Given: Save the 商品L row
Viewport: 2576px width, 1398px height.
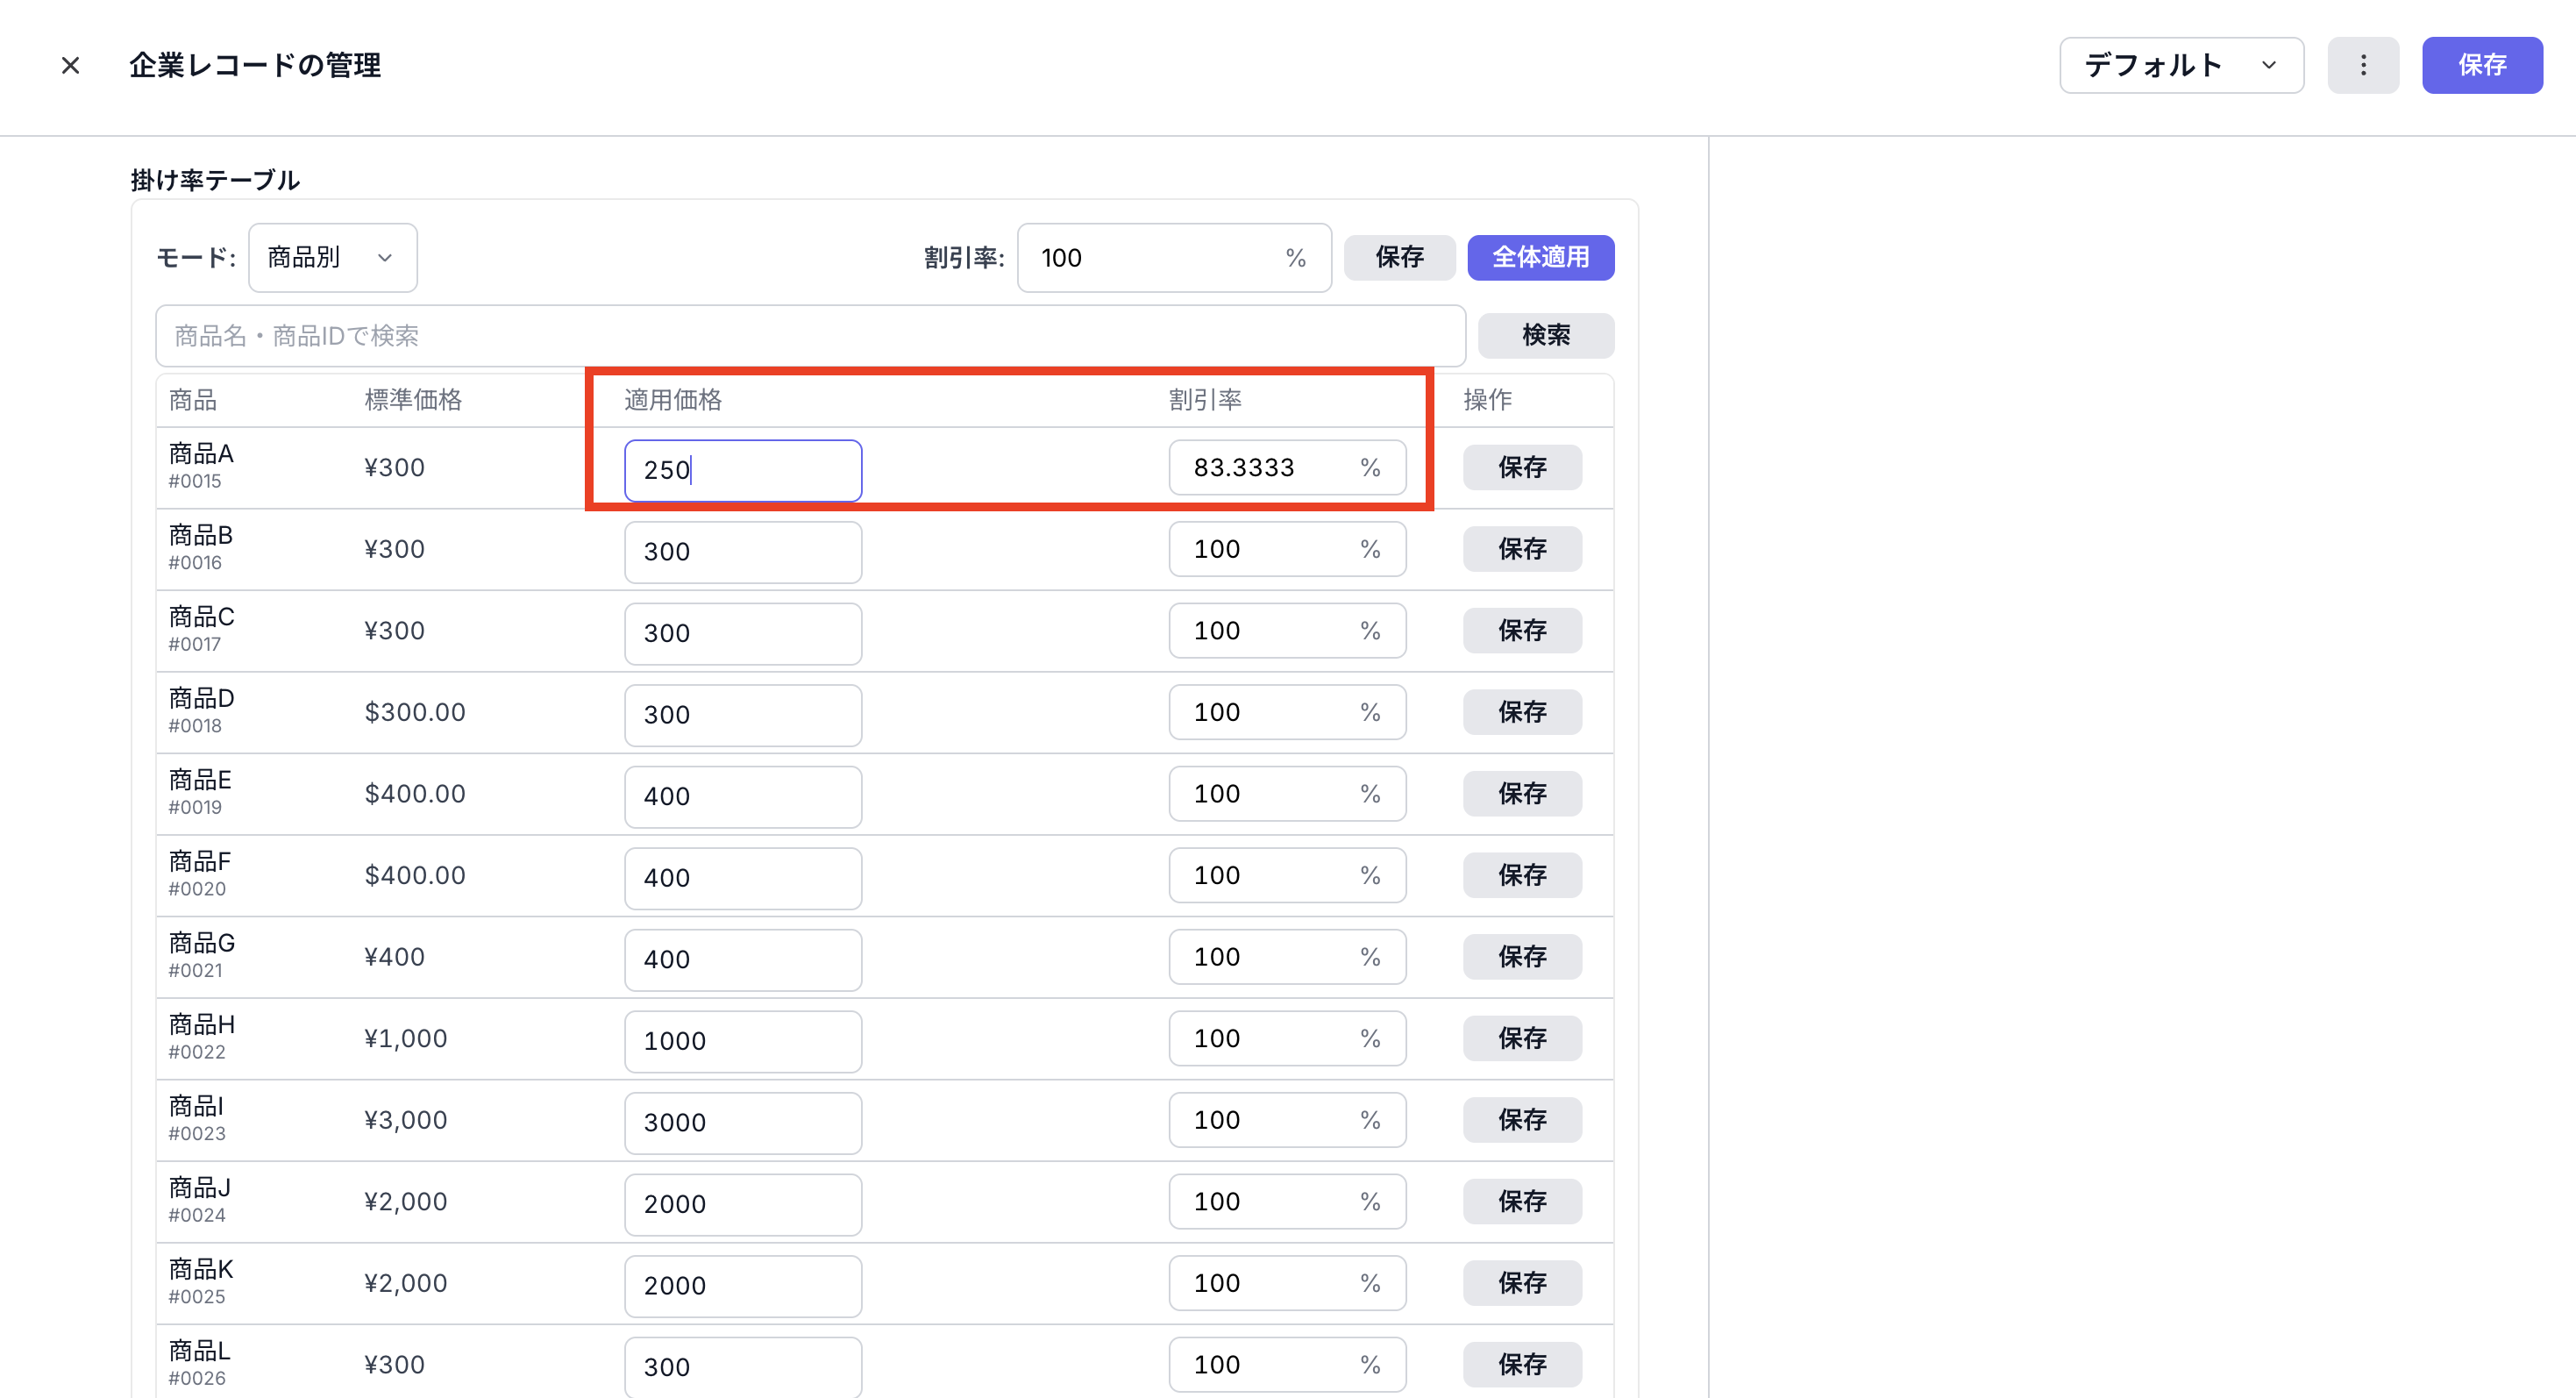Looking at the screenshot, I should 1521,1365.
